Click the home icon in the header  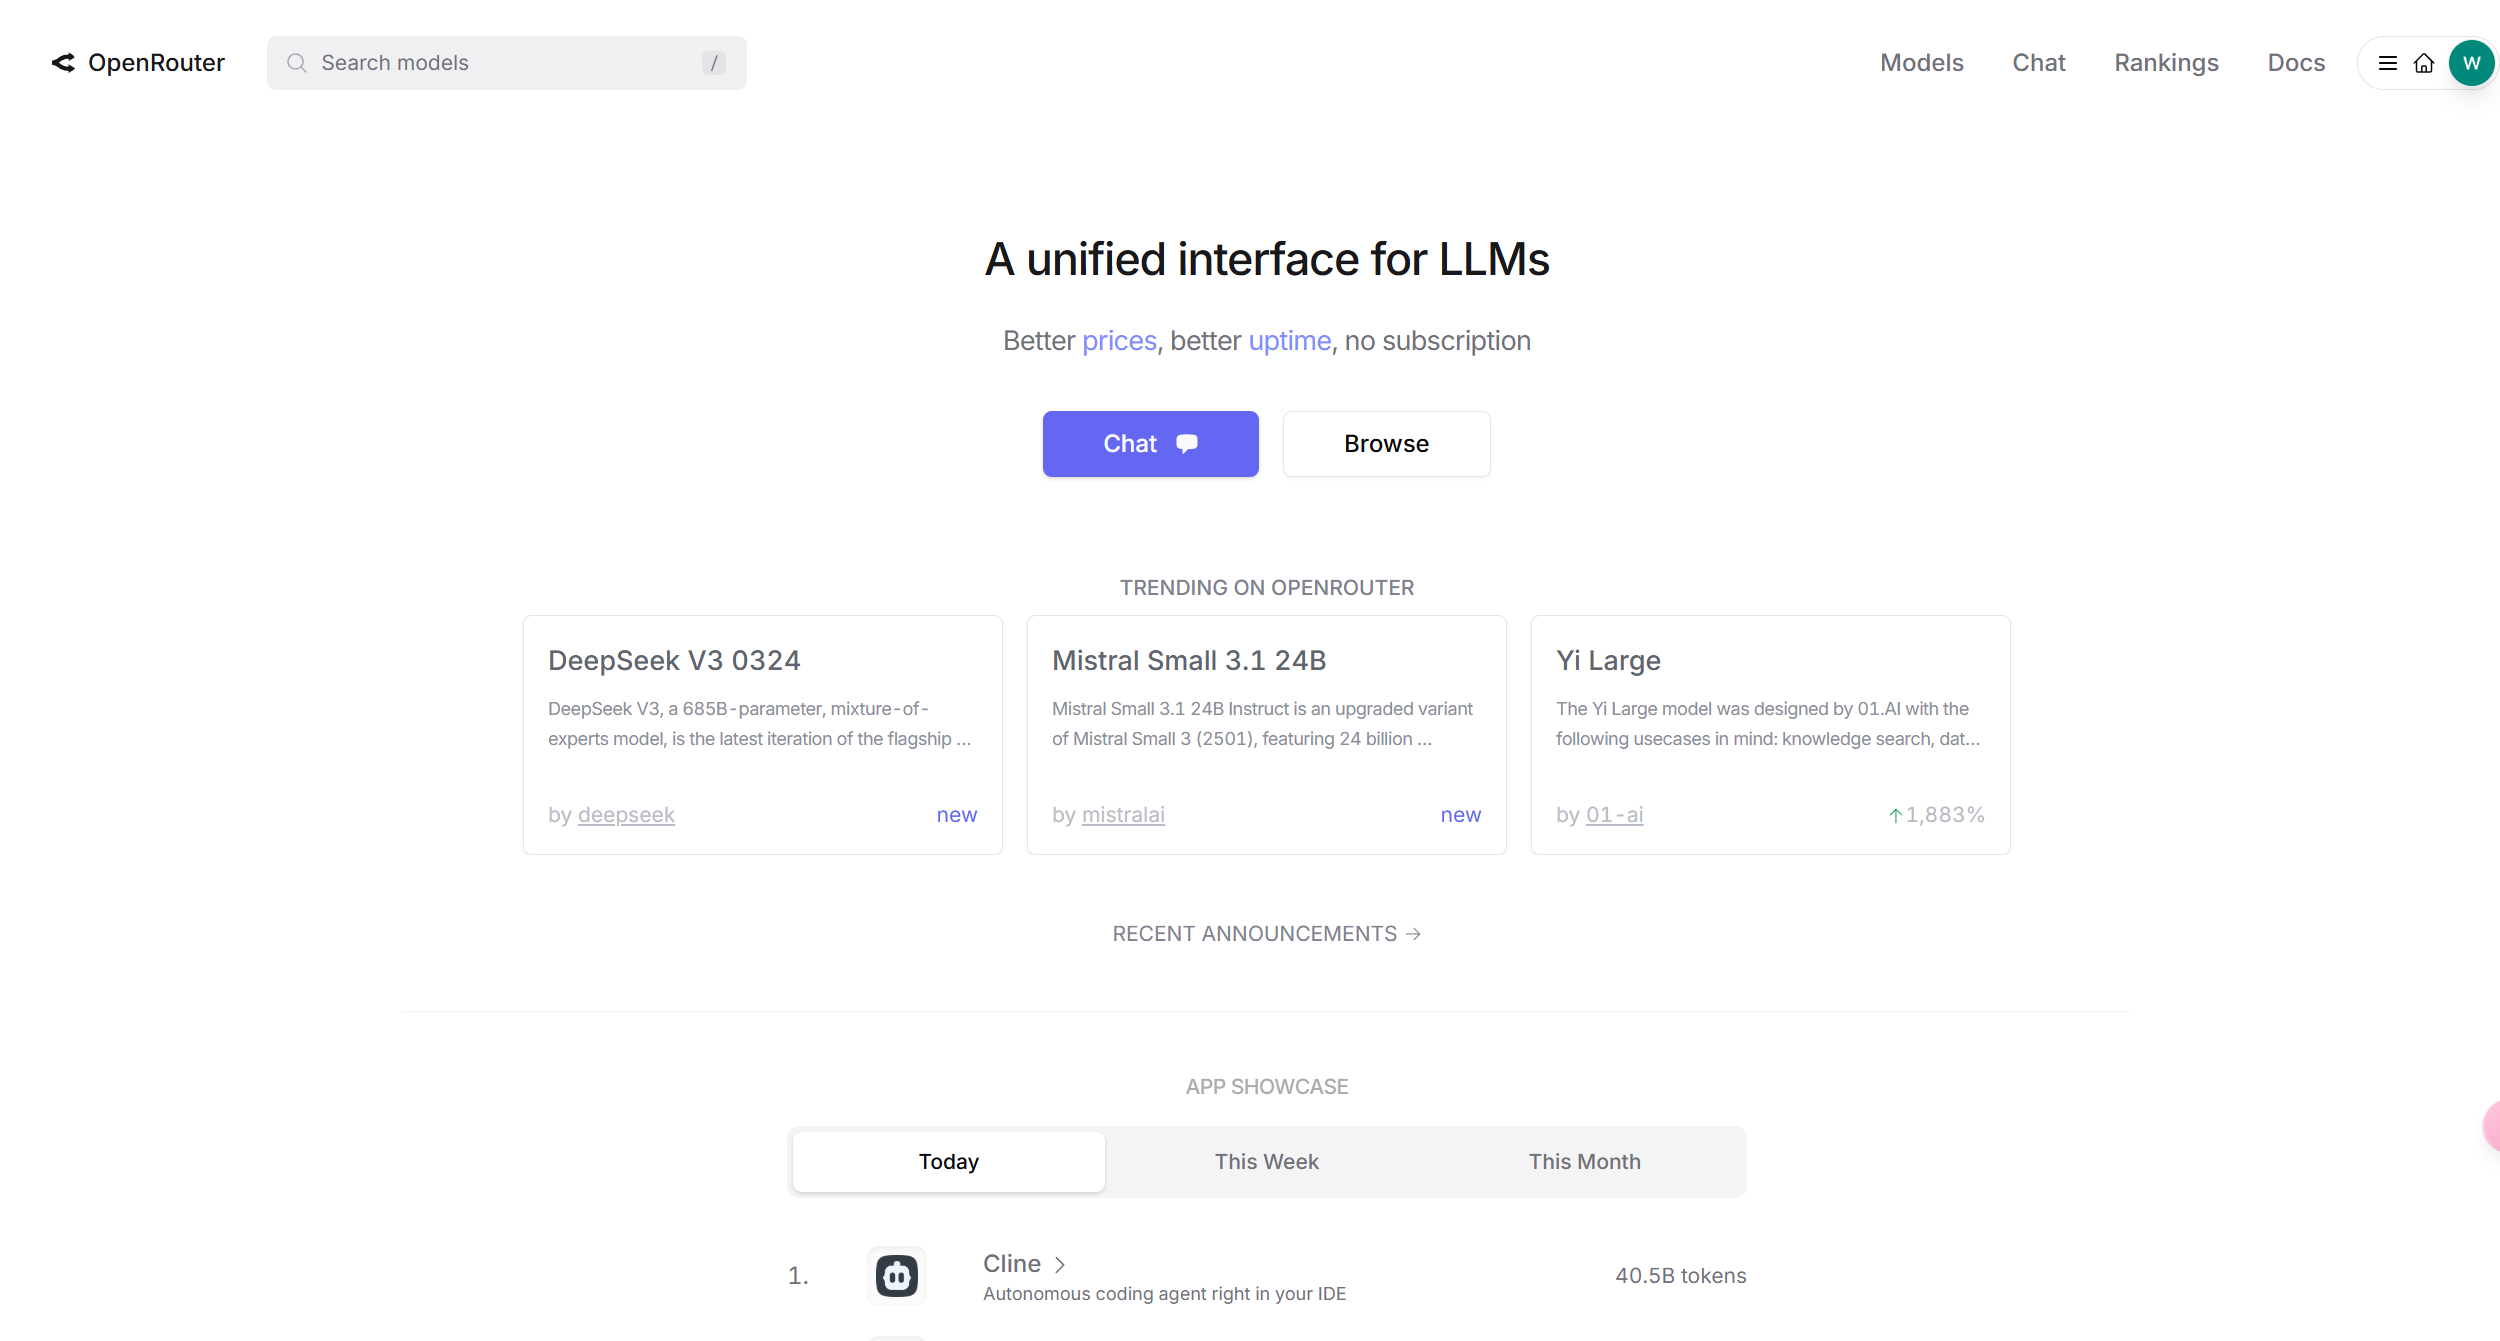[2424, 63]
